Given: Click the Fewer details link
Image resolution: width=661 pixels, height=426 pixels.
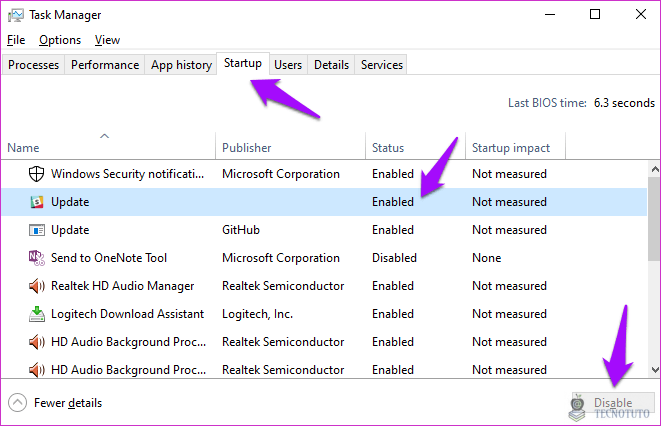Looking at the screenshot, I should (68, 403).
